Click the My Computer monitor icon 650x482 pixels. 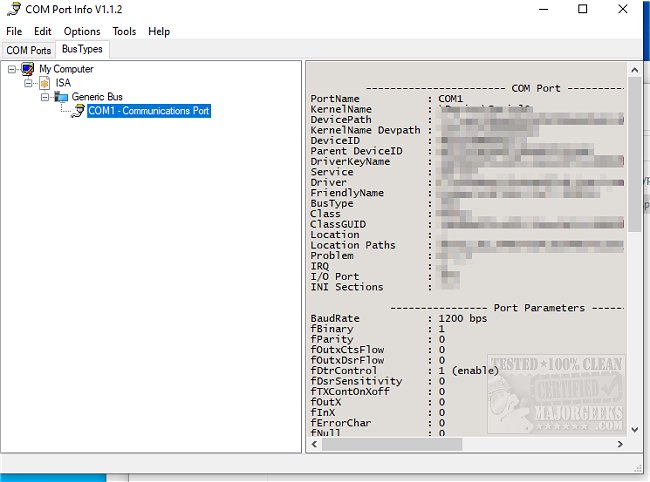point(28,69)
